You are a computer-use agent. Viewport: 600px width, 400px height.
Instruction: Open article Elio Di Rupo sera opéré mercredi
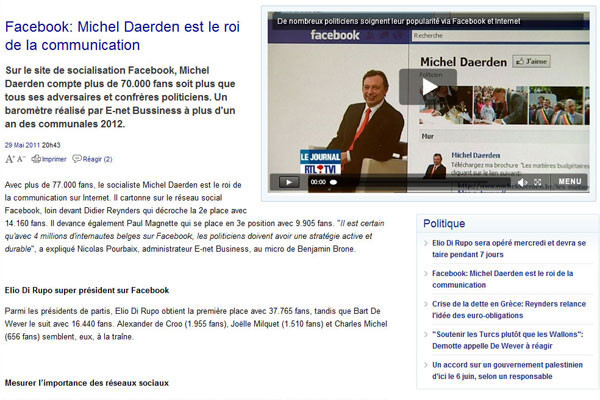click(x=509, y=248)
